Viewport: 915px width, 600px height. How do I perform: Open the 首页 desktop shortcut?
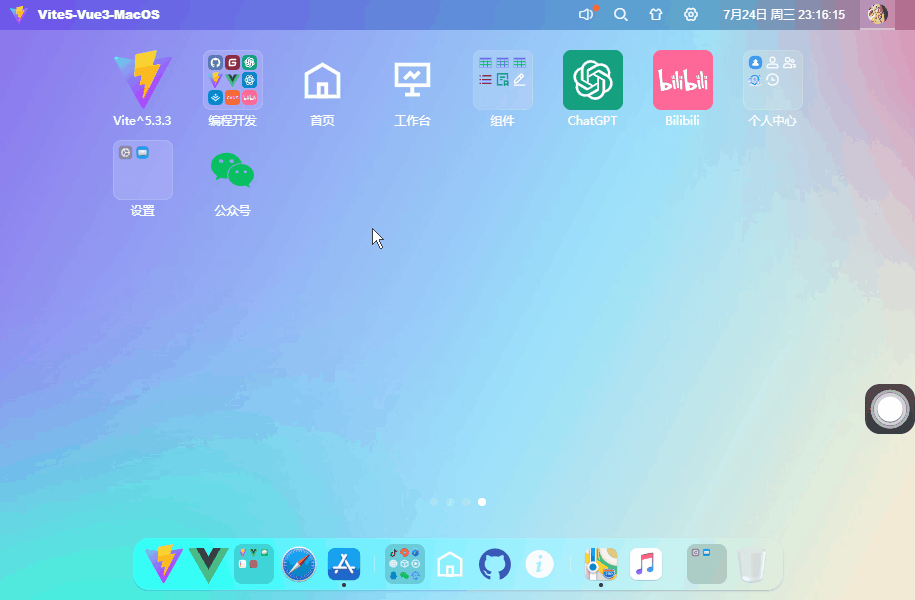322,80
